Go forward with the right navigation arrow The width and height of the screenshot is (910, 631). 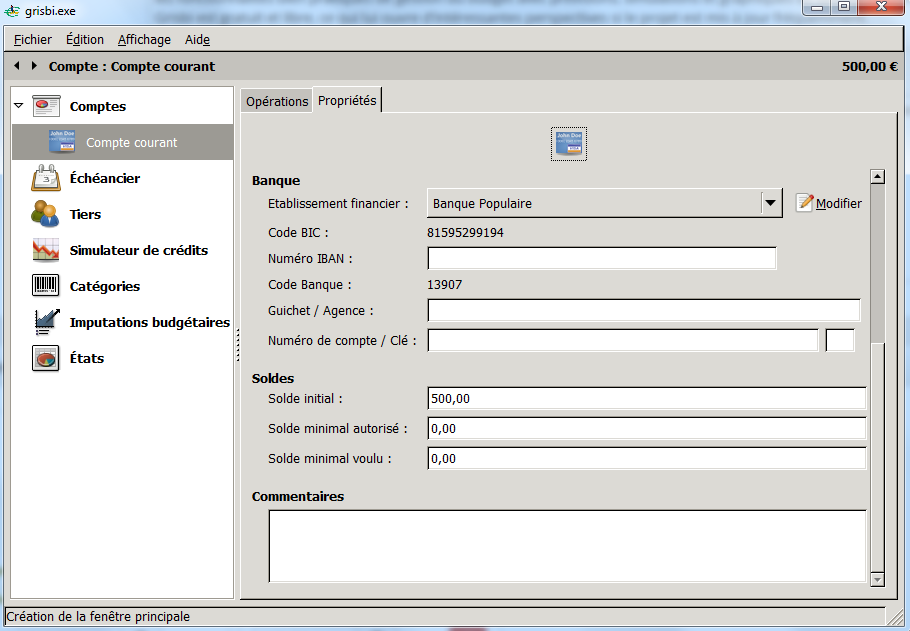click(x=34, y=66)
